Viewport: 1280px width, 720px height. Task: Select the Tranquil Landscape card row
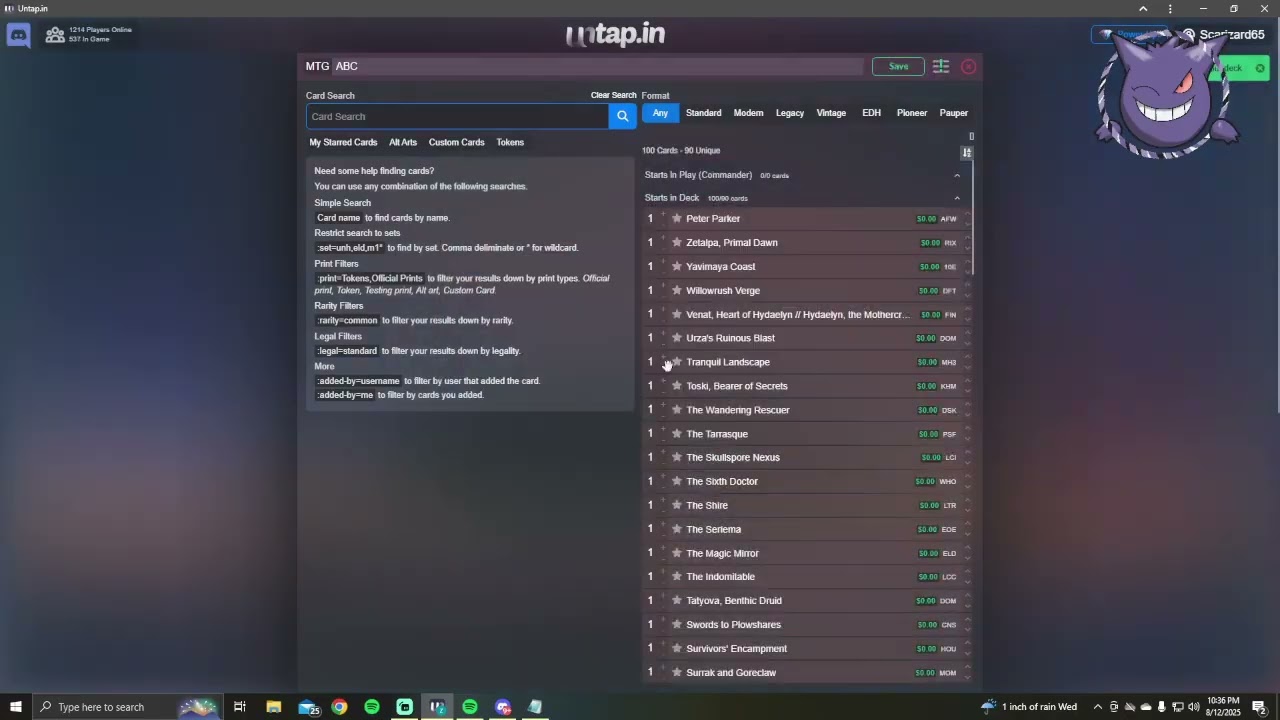click(806, 362)
